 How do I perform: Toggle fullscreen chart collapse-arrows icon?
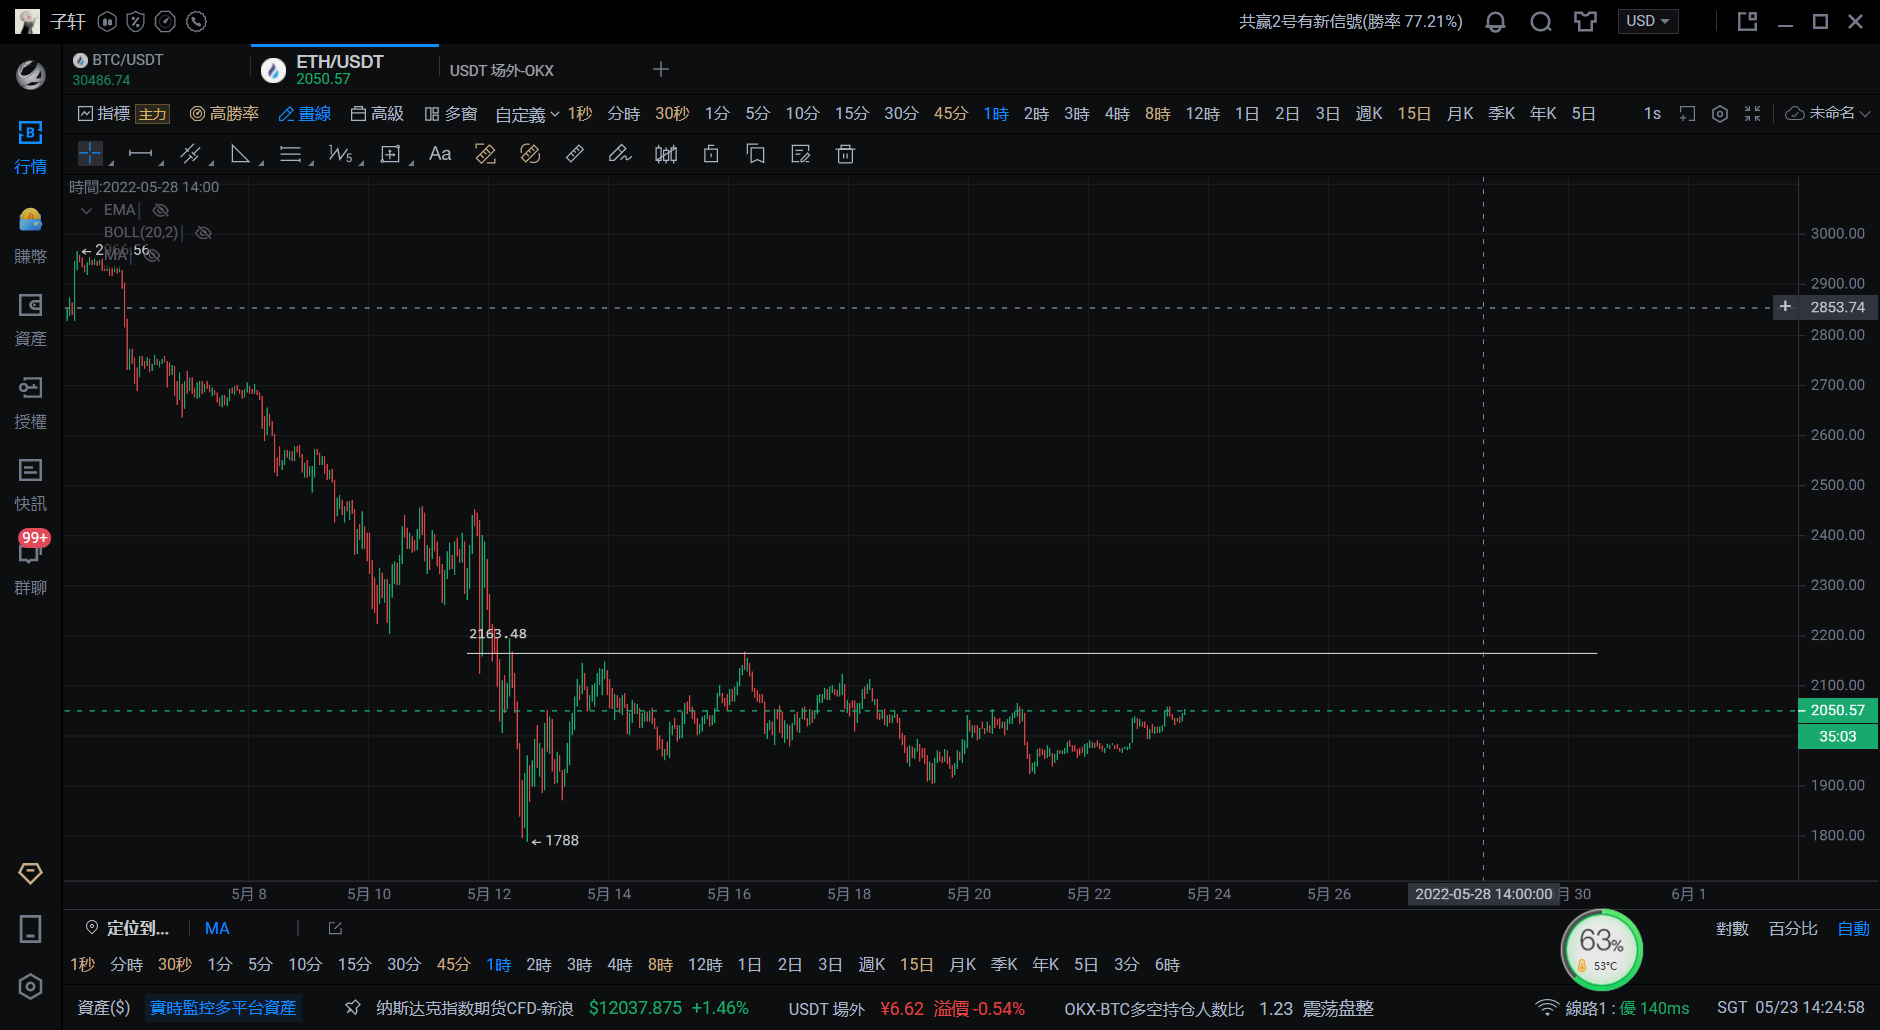pyautogui.click(x=1752, y=114)
